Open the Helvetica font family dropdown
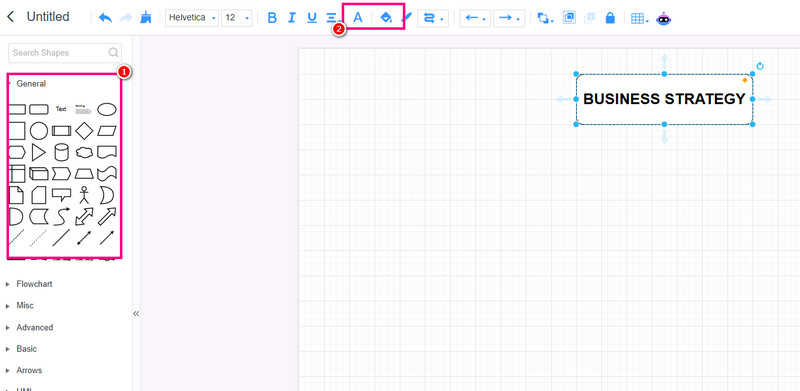 [x=192, y=18]
